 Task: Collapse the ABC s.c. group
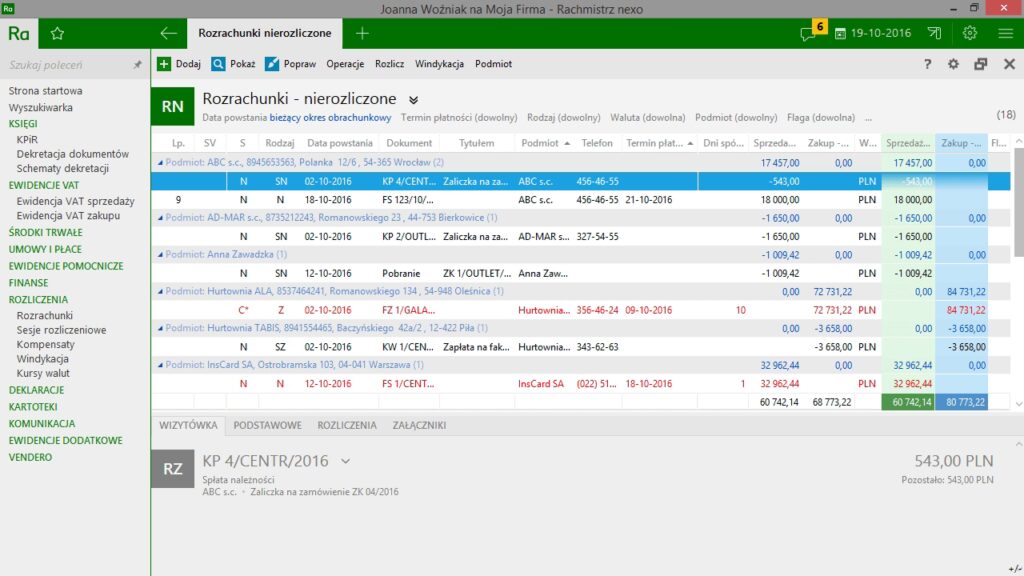[x=160, y=162]
